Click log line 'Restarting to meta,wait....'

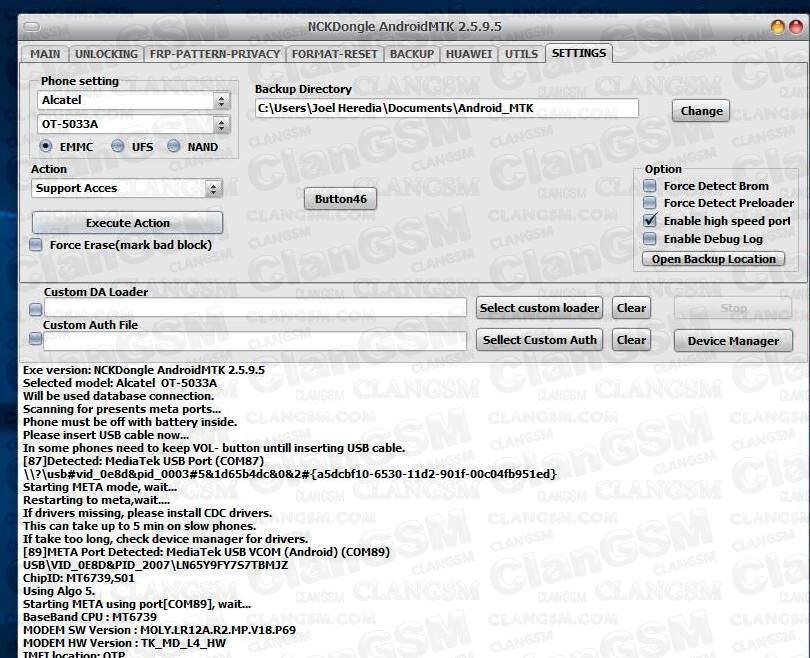[97, 500]
